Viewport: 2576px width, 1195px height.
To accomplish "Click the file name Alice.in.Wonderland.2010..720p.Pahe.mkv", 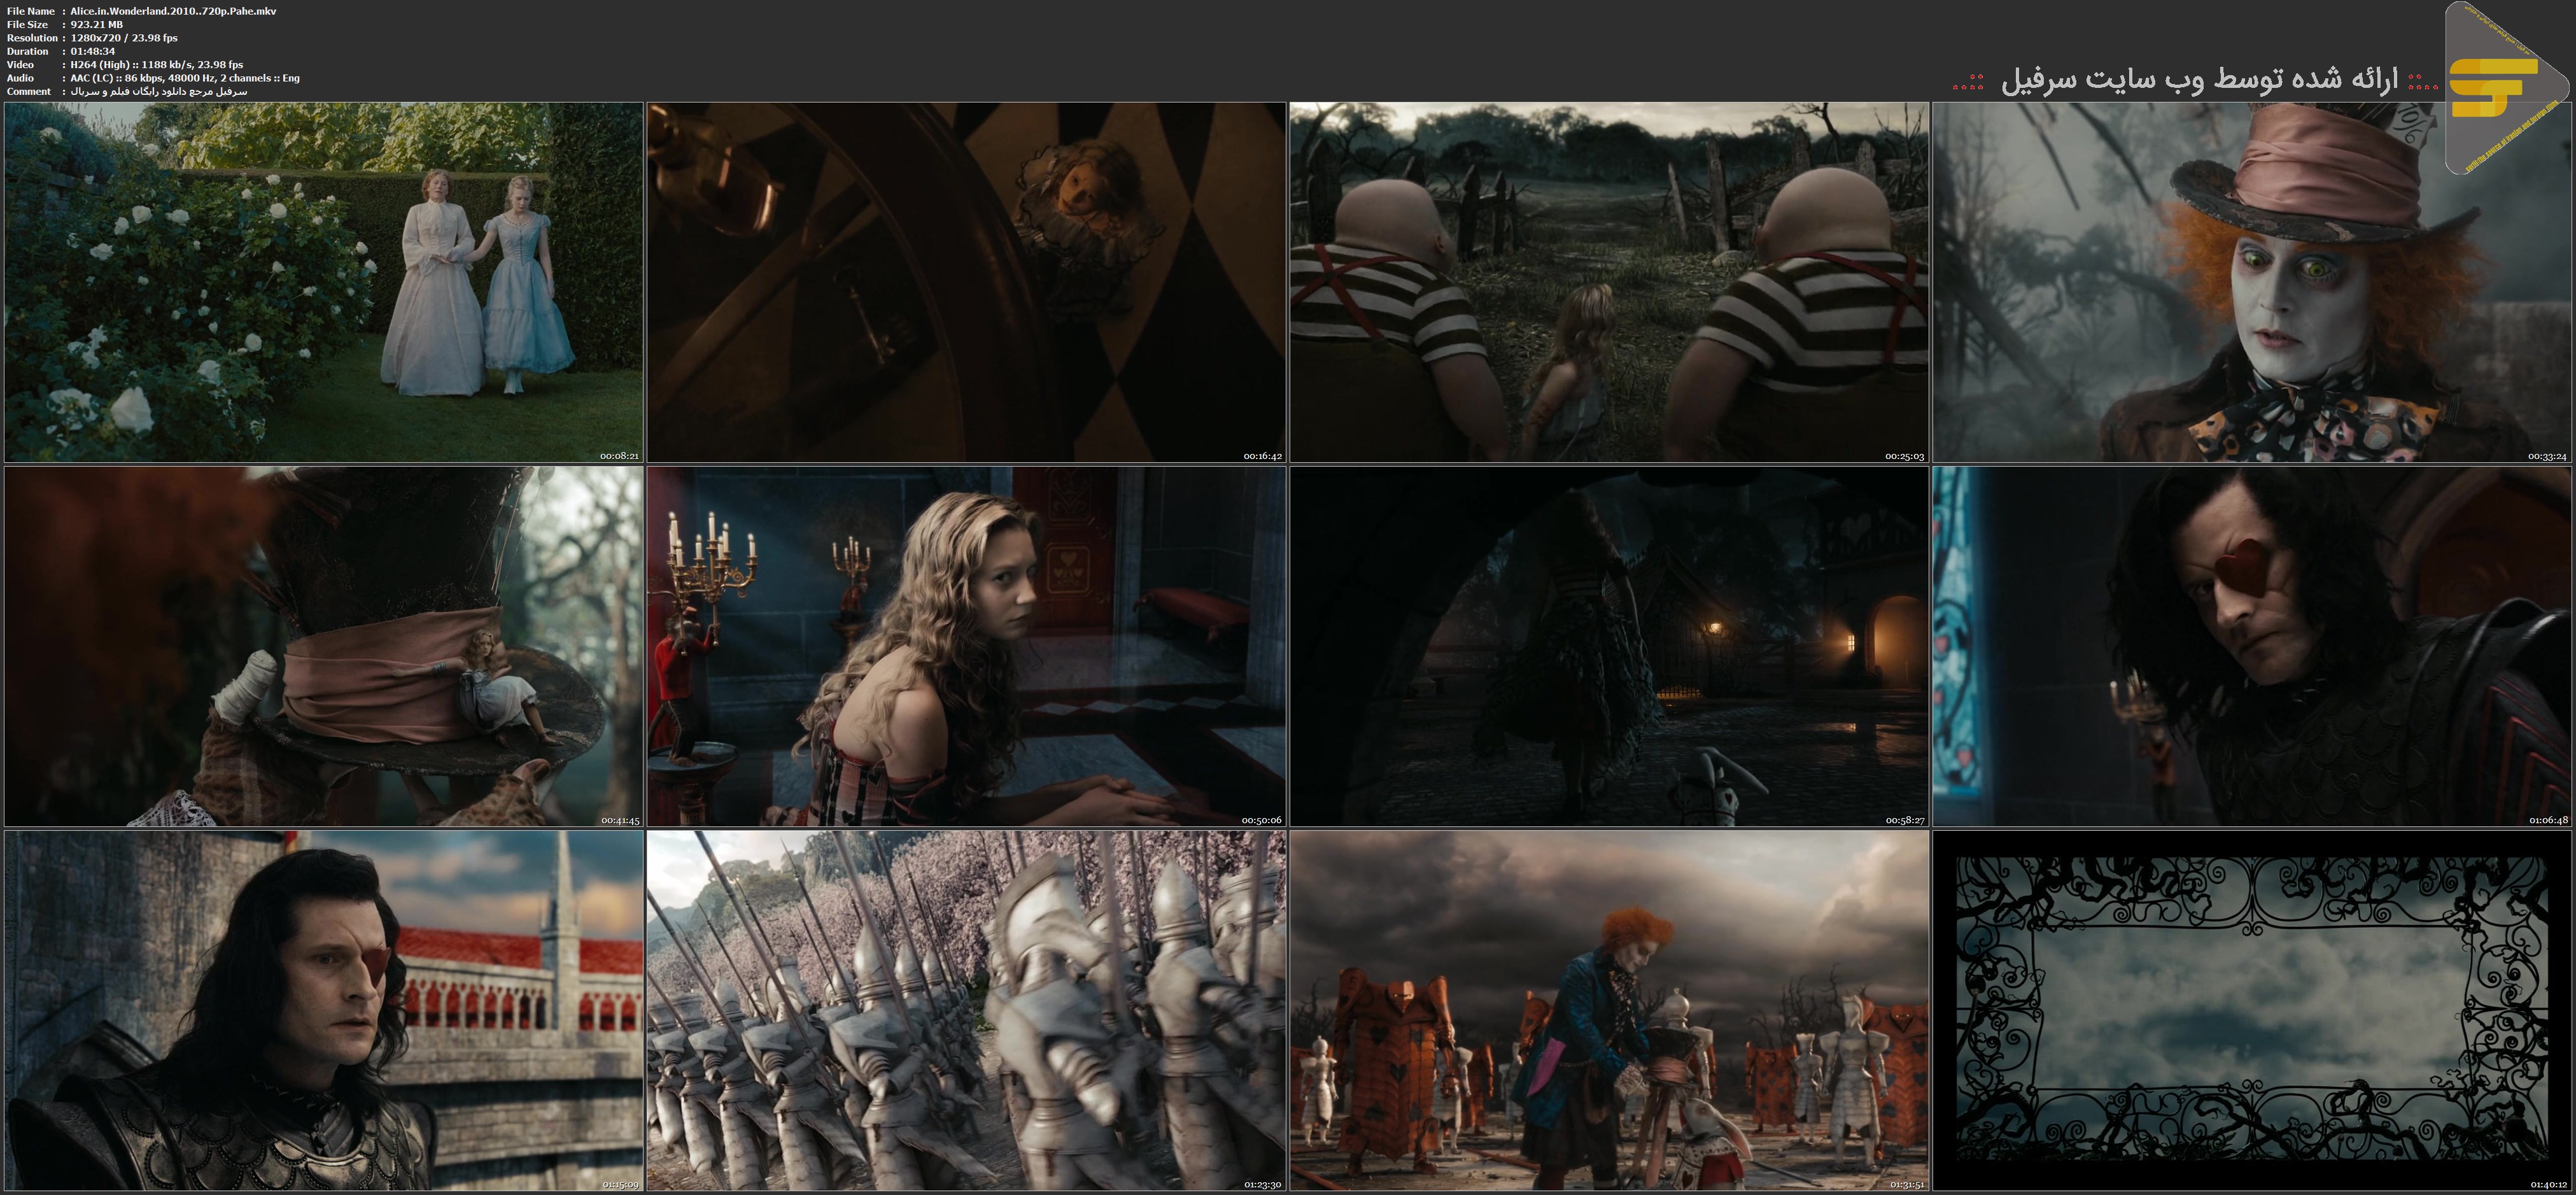I will point(173,11).
